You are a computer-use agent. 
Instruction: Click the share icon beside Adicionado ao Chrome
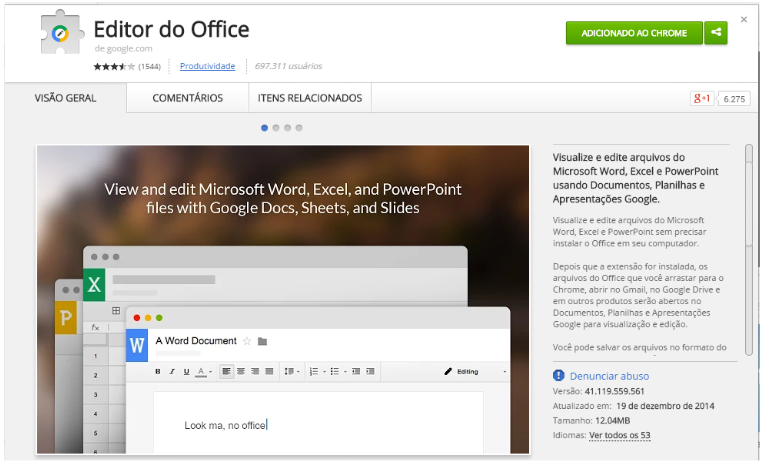(716, 33)
